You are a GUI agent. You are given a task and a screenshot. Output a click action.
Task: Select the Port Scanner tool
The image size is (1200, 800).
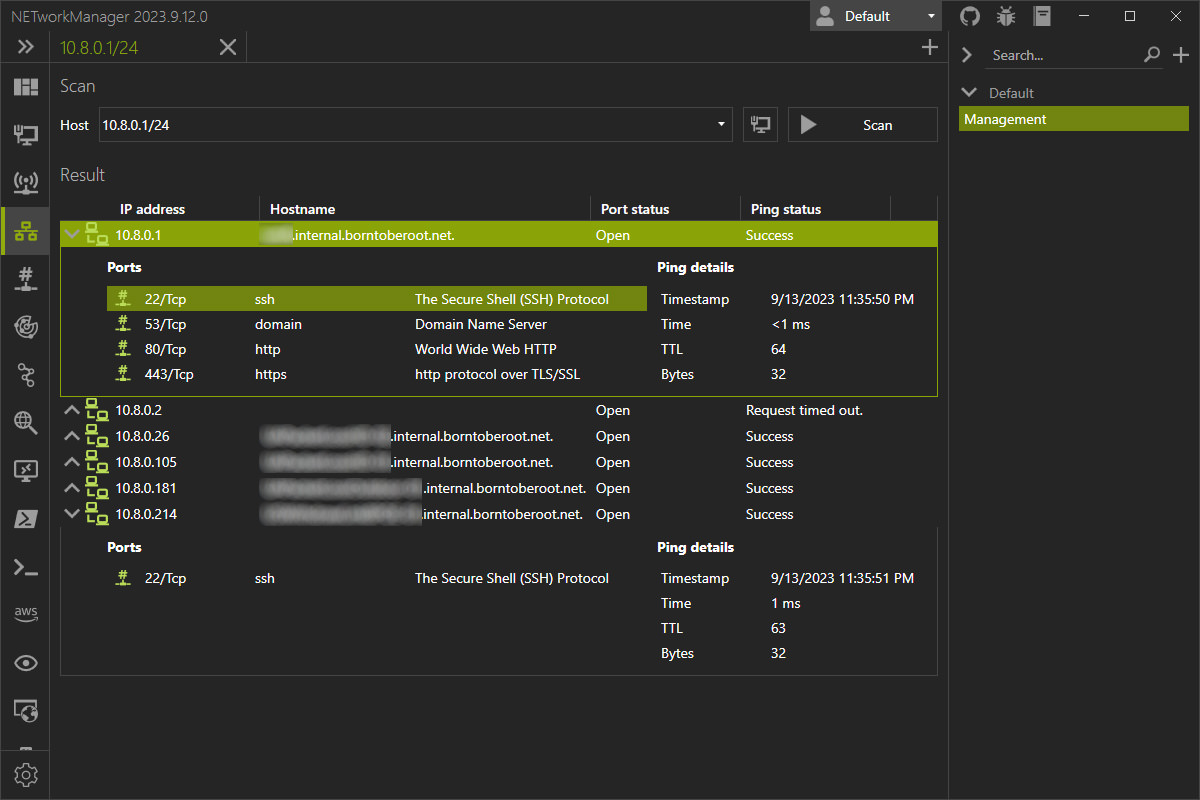(x=26, y=279)
